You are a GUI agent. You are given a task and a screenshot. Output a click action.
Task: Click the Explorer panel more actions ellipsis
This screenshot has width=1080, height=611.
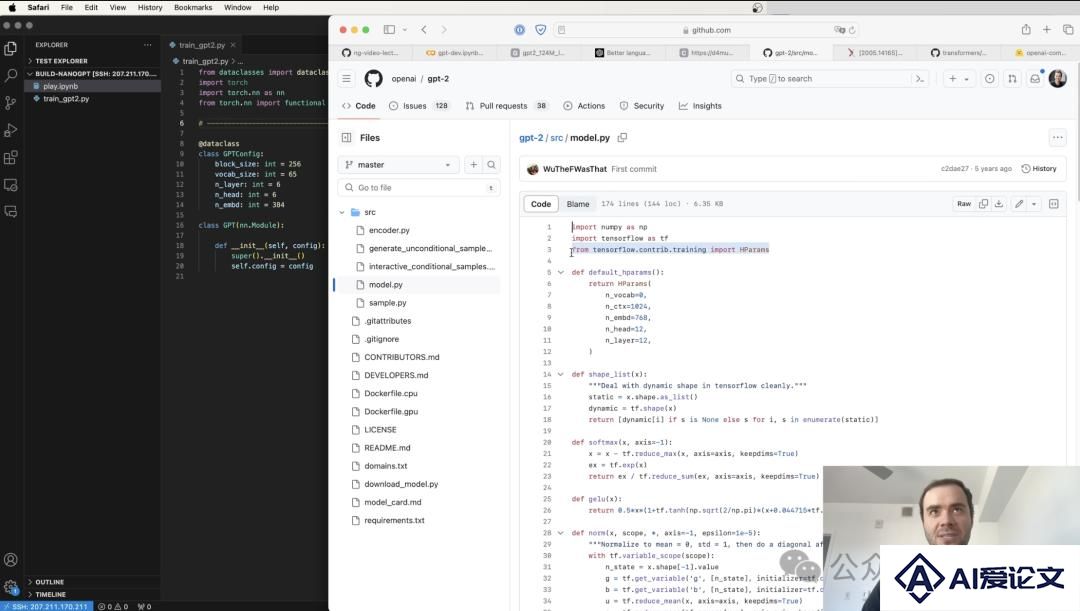(147, 45)
